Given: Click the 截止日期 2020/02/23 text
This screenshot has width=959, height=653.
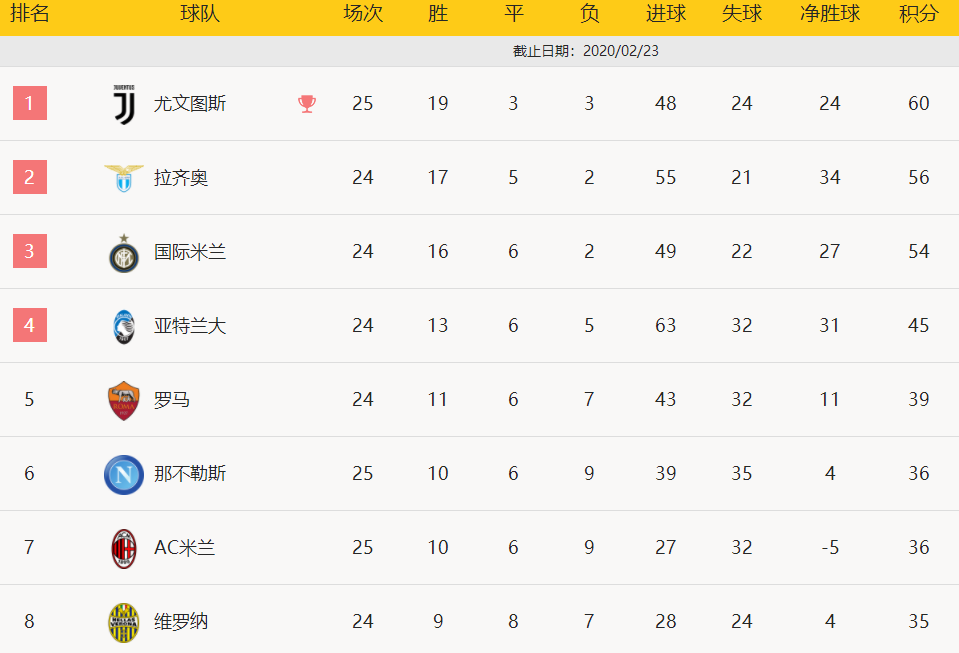Looking at the screenshot, I should coord(585,51).
